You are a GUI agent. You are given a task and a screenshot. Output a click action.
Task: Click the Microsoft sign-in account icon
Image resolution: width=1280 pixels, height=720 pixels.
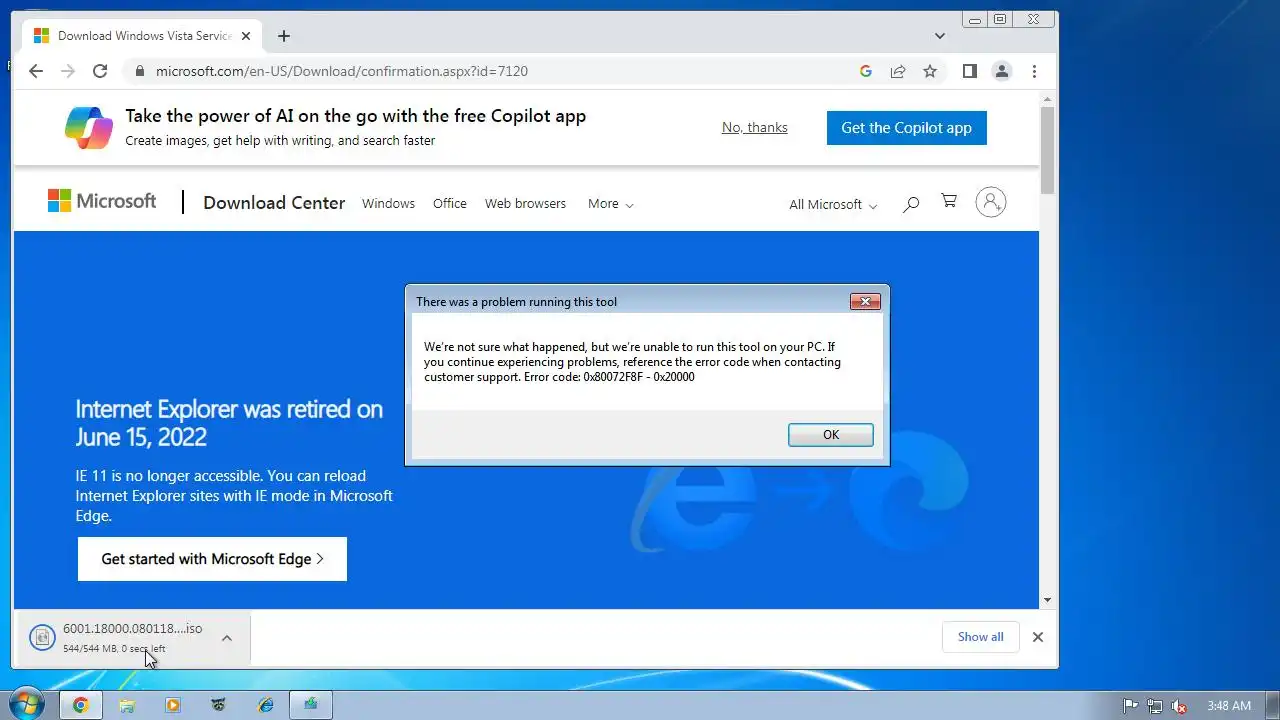(x=991, y=202)
